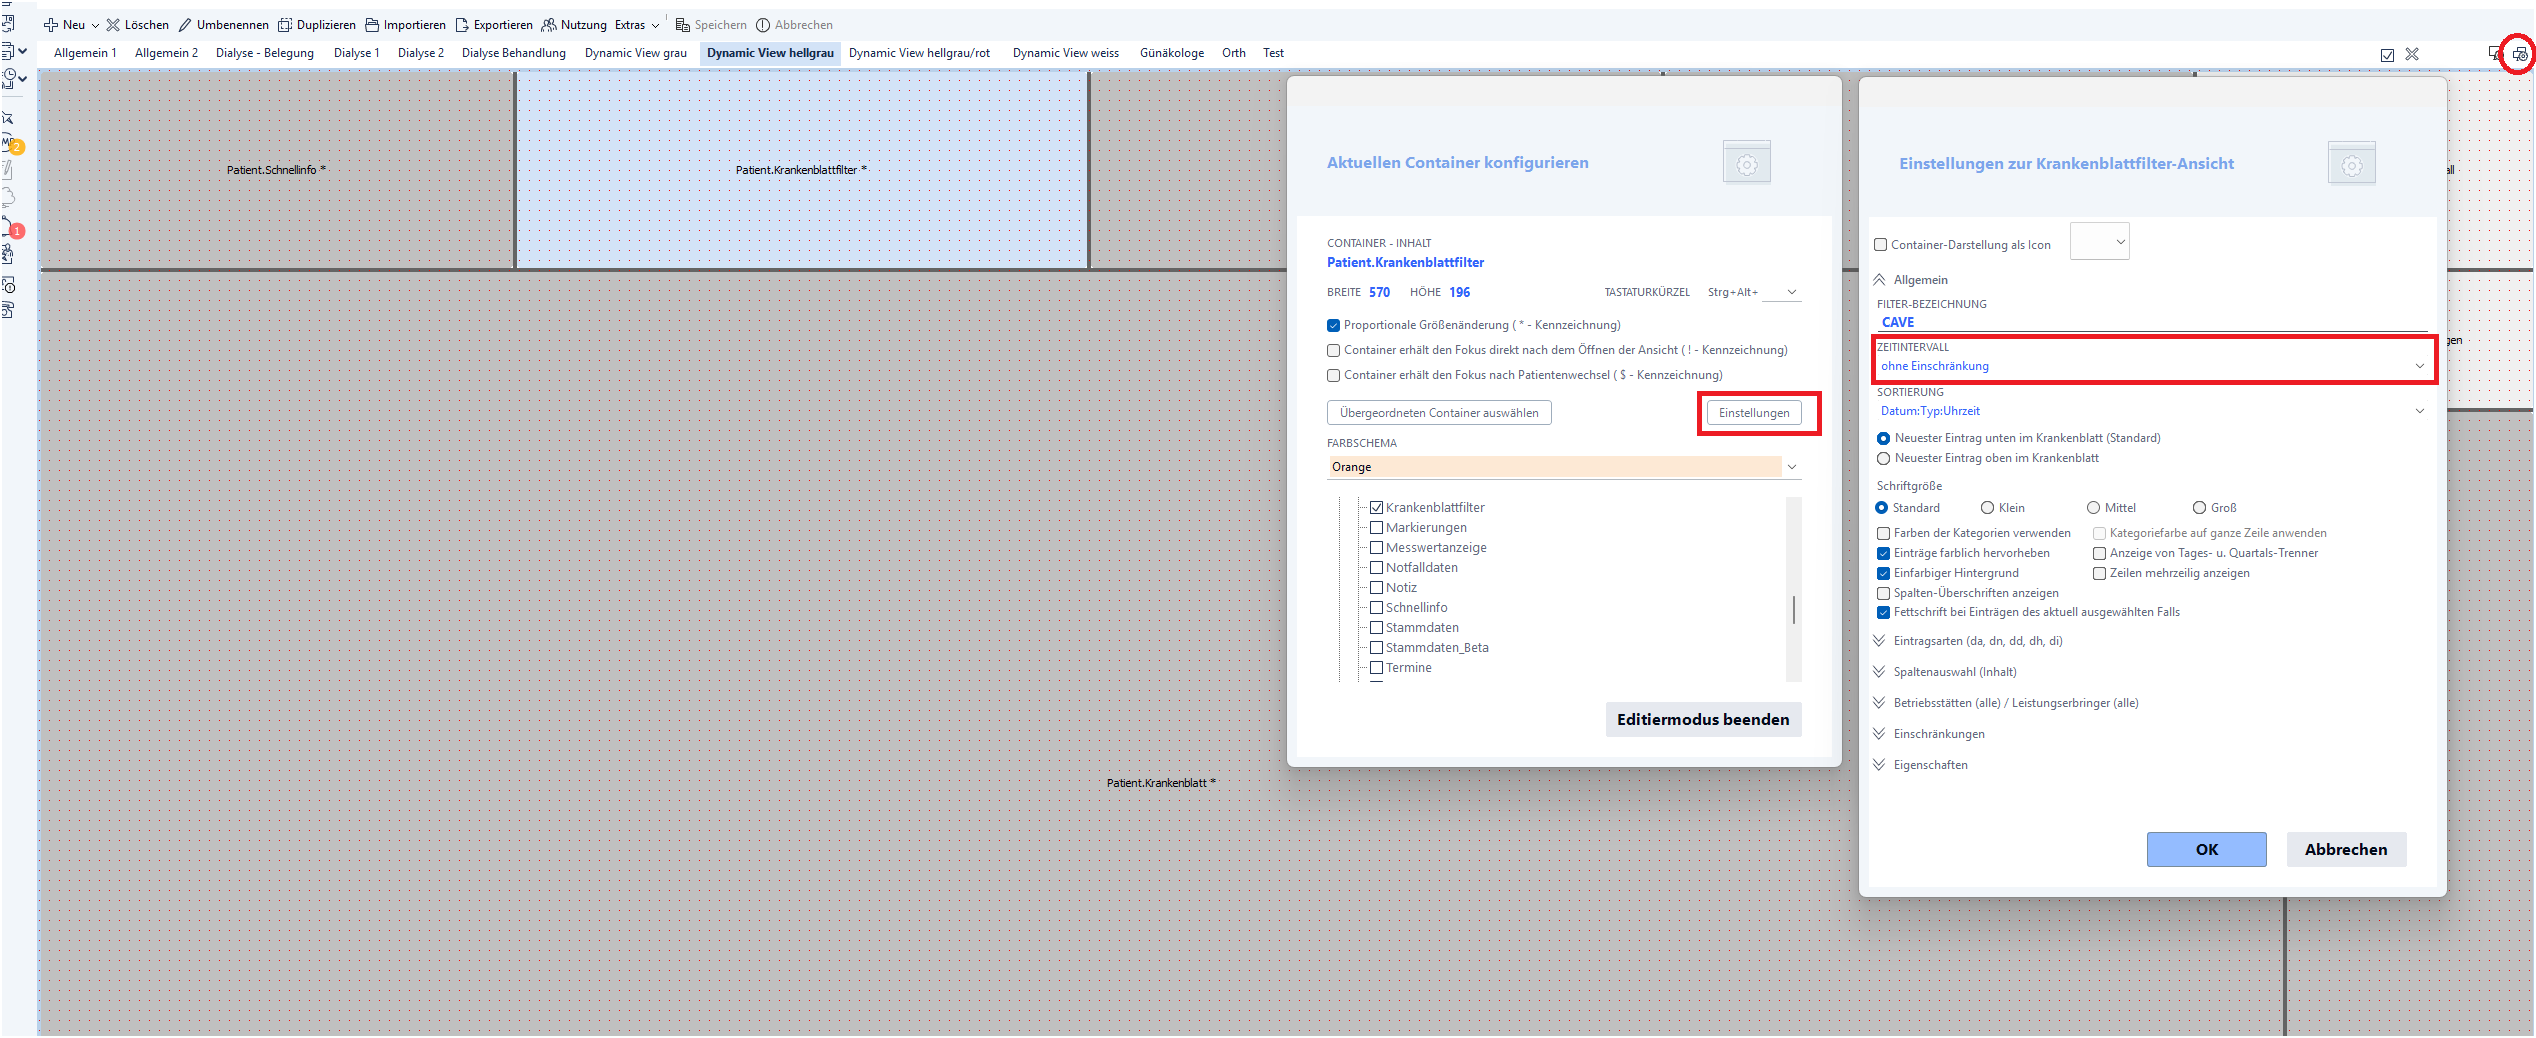This screenshot has width=2536, height=1038.
Task: Click gear icon in Aktuellen Container konfigurieren header
Action: point(1747,163)
